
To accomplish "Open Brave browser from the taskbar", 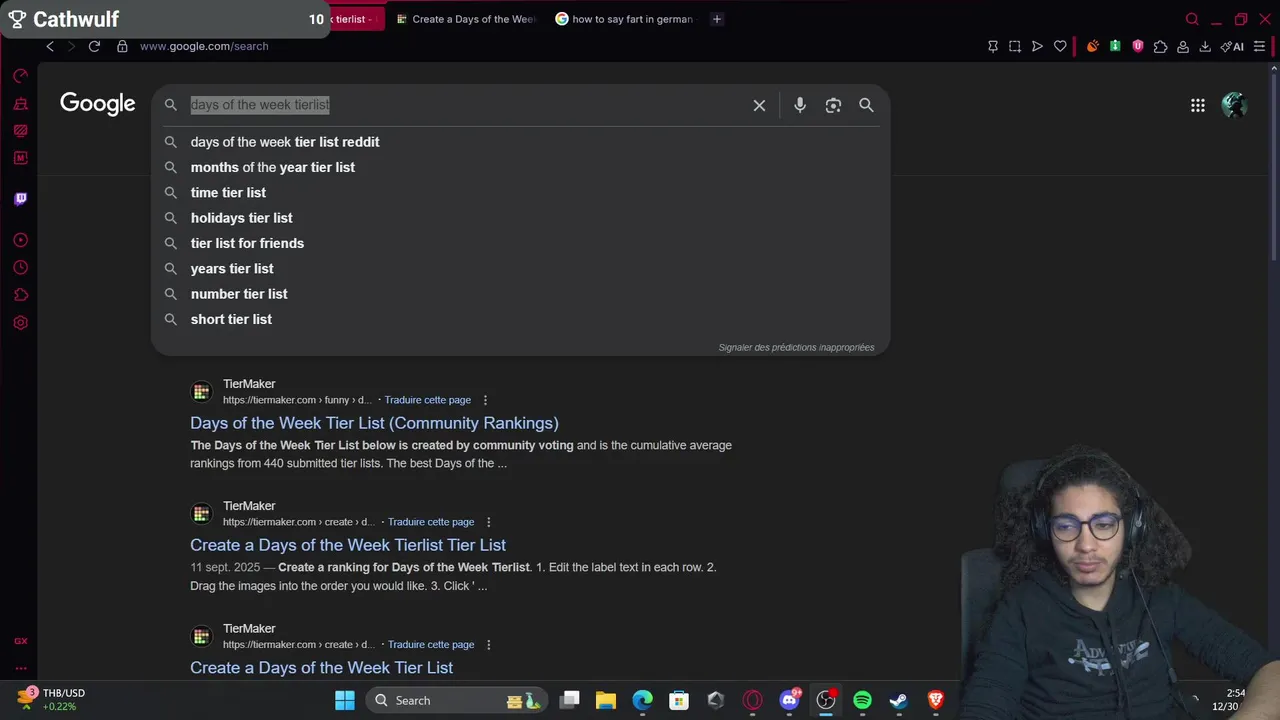I will click(936, 700).
